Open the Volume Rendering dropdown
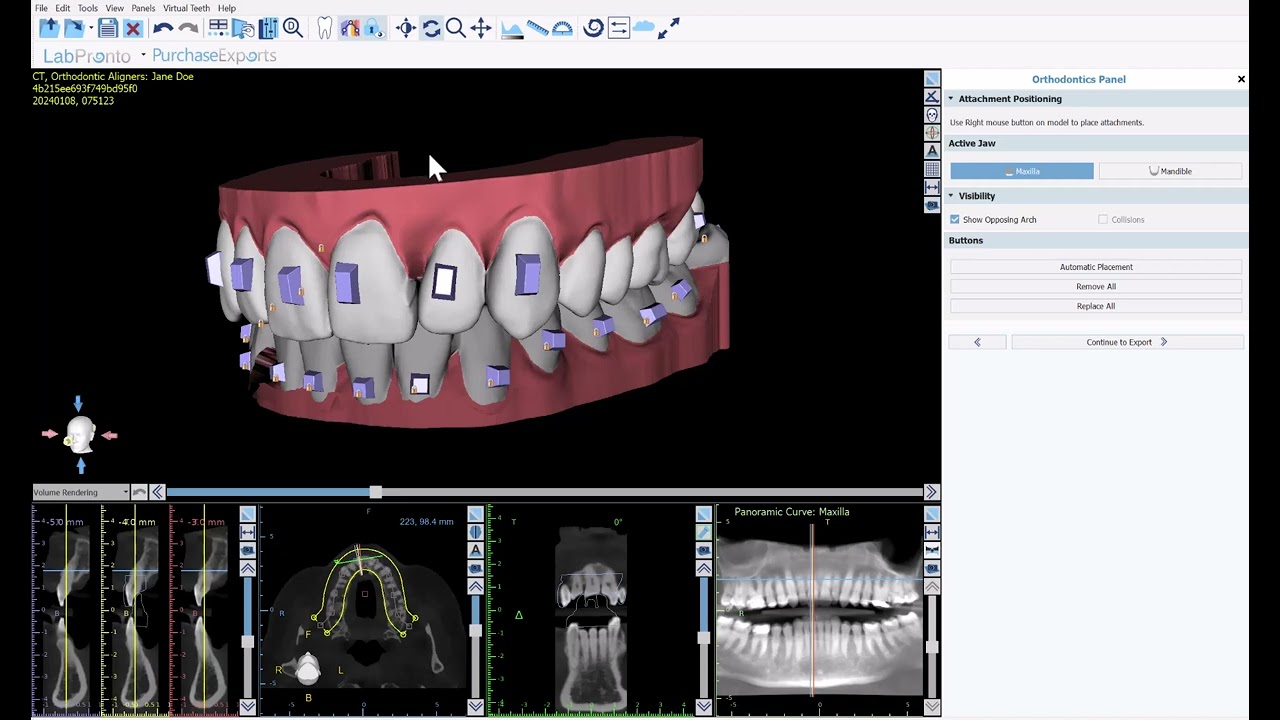1280x720 pixels. pyautogui.click(x=81, y=492)
